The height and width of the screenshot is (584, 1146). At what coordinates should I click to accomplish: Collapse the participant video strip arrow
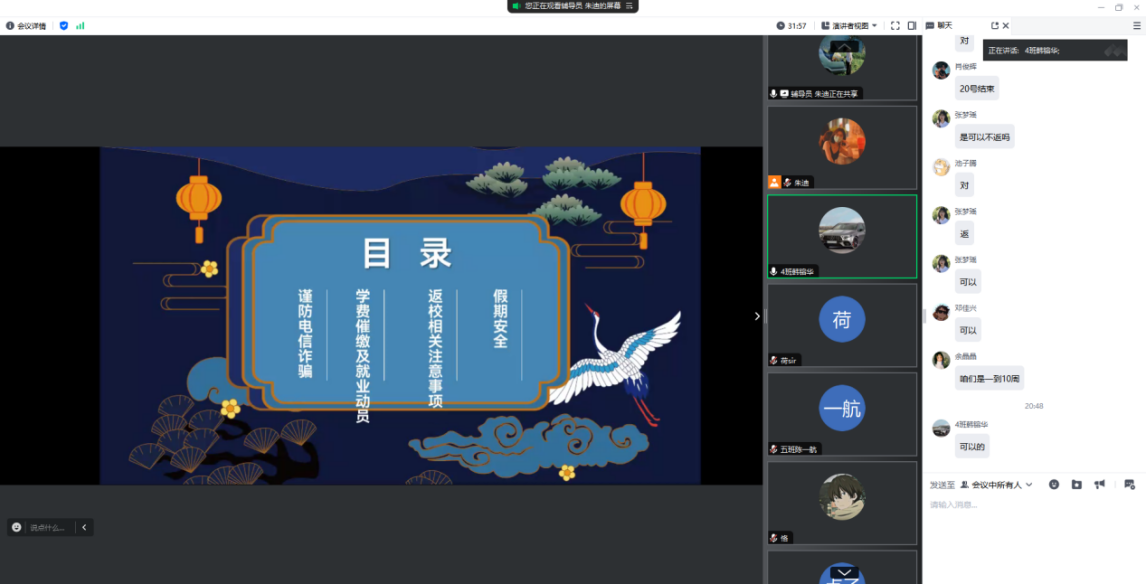757,316
